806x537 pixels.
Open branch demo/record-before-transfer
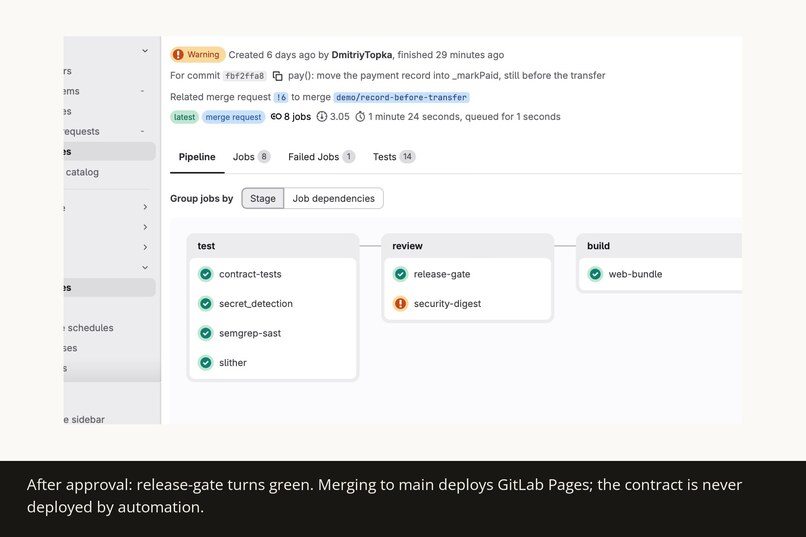pos(401,97)
